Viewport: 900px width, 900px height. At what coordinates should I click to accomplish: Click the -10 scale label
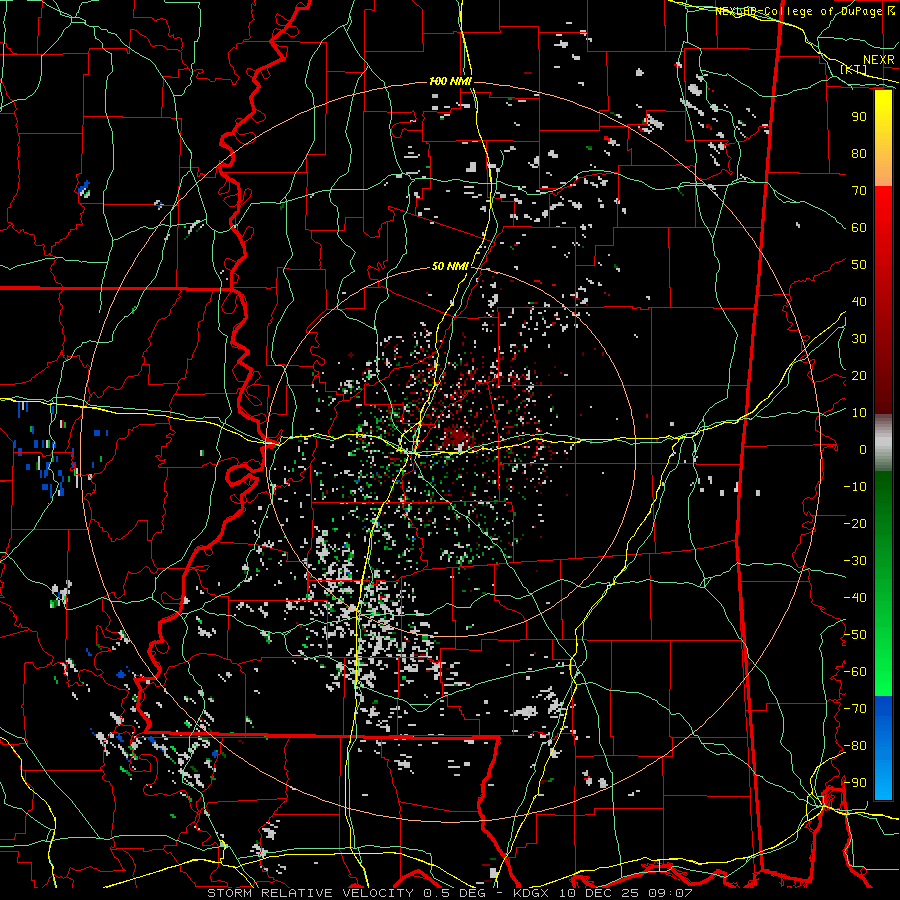click(x=855, y=487)
